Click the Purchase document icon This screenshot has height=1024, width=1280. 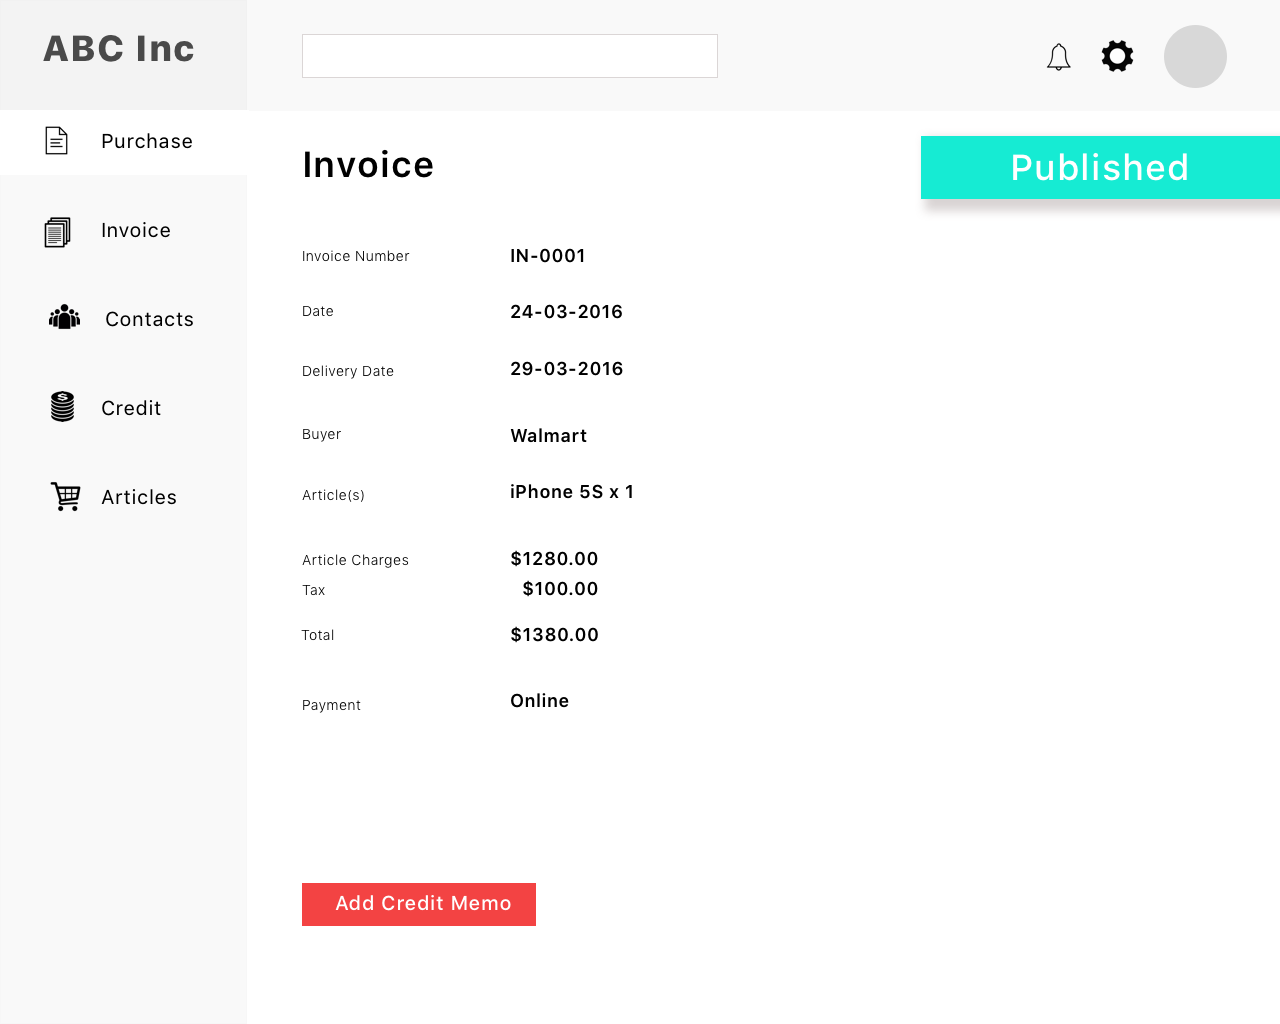click(x=57, y=141)
